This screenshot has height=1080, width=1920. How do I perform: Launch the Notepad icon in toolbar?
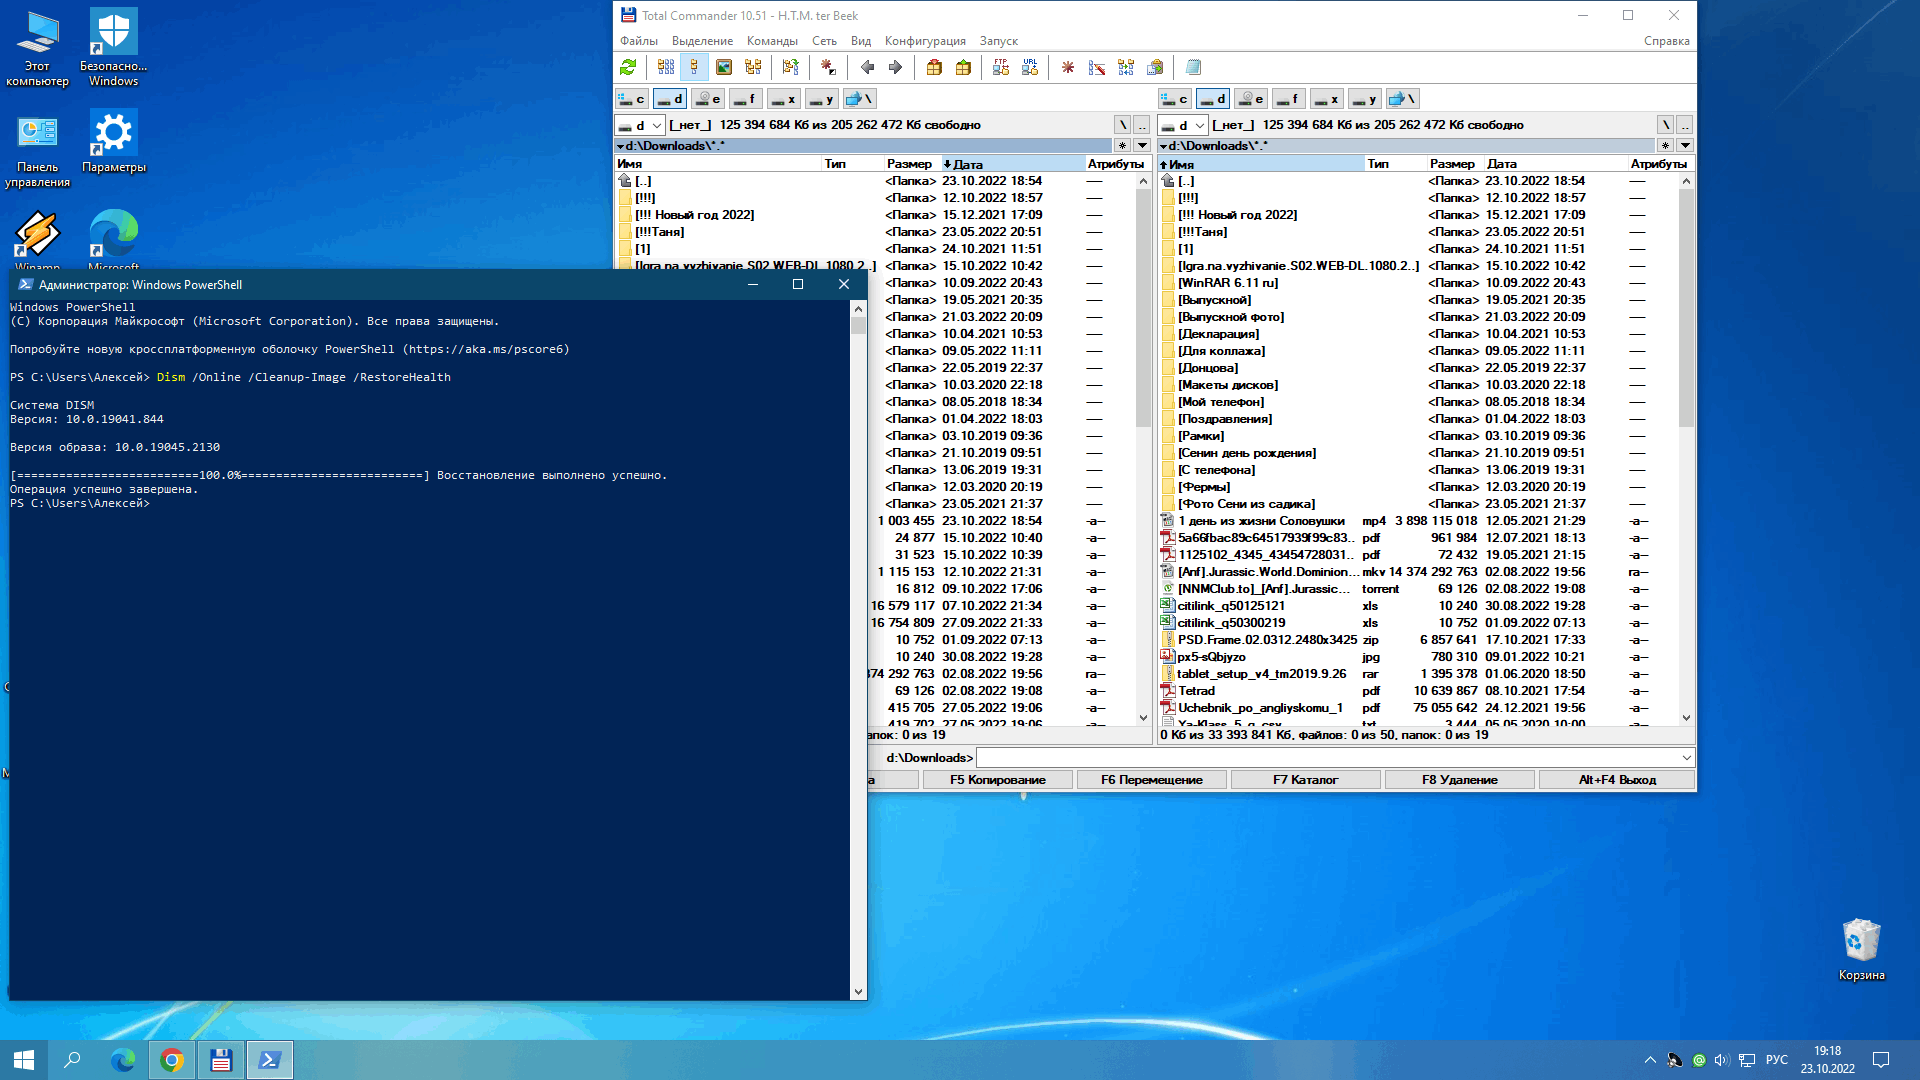pos(1193,67)
